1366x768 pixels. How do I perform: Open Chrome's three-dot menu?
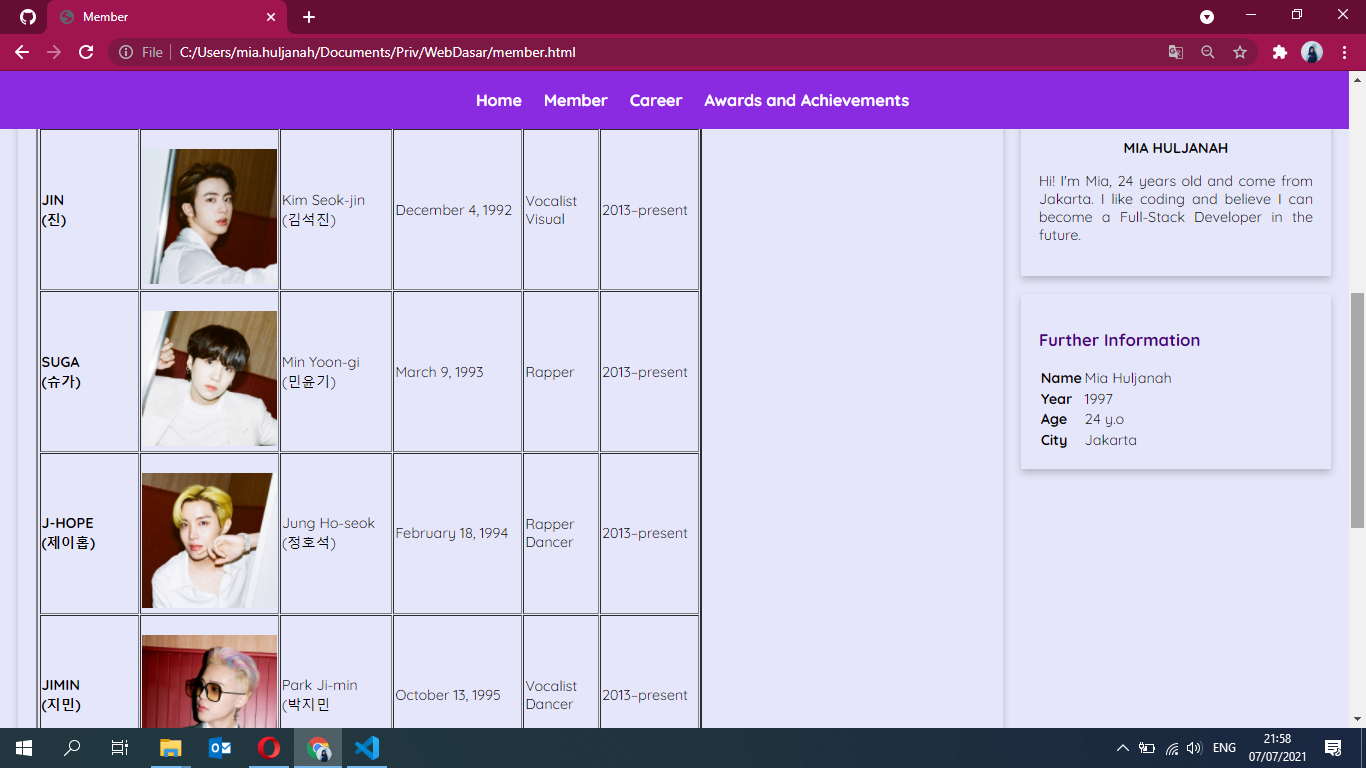1345,52
